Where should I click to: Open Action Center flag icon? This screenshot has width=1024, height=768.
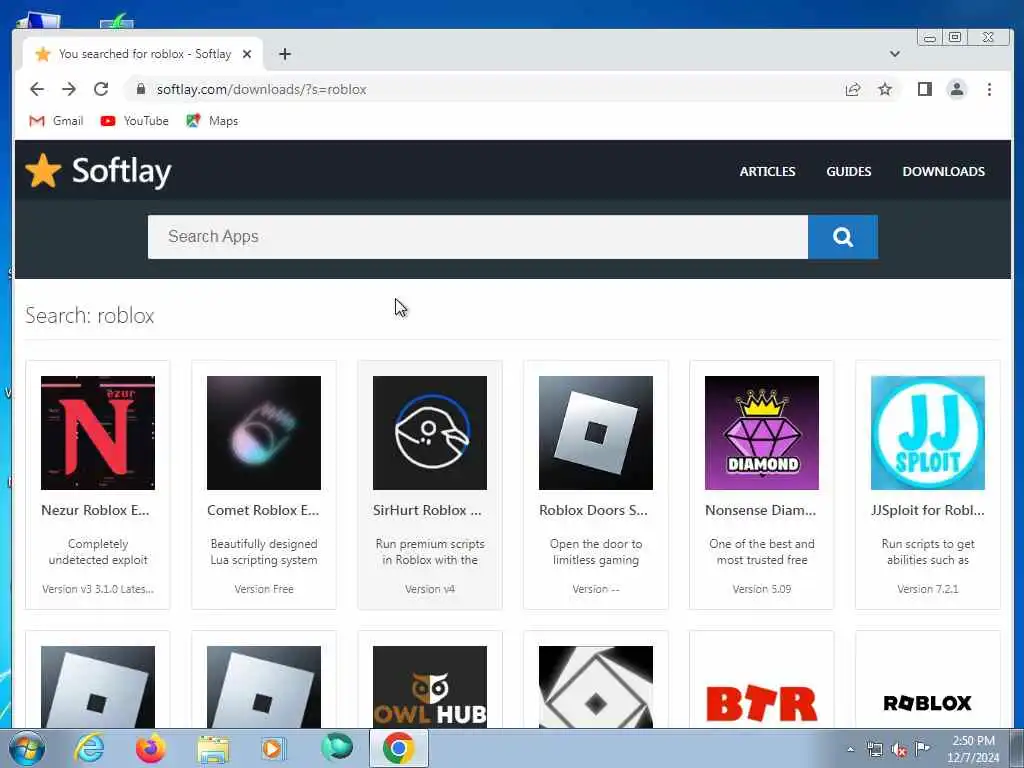coord(922,749)
